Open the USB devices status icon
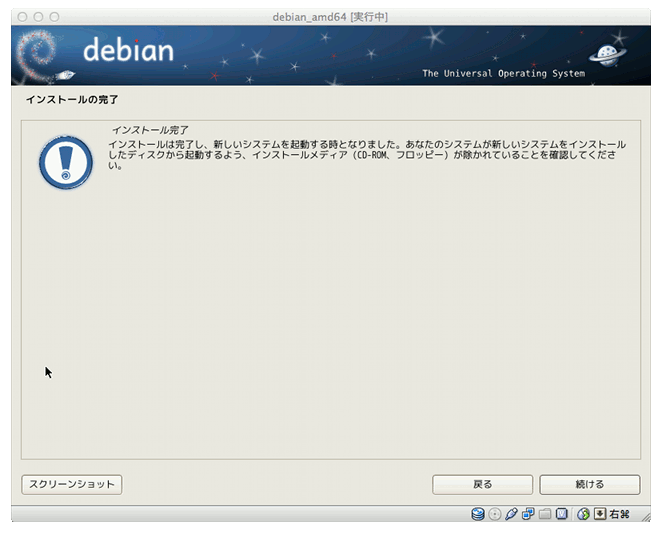The width and height of the screenshot is (662, 538). [x=512, y=514]
